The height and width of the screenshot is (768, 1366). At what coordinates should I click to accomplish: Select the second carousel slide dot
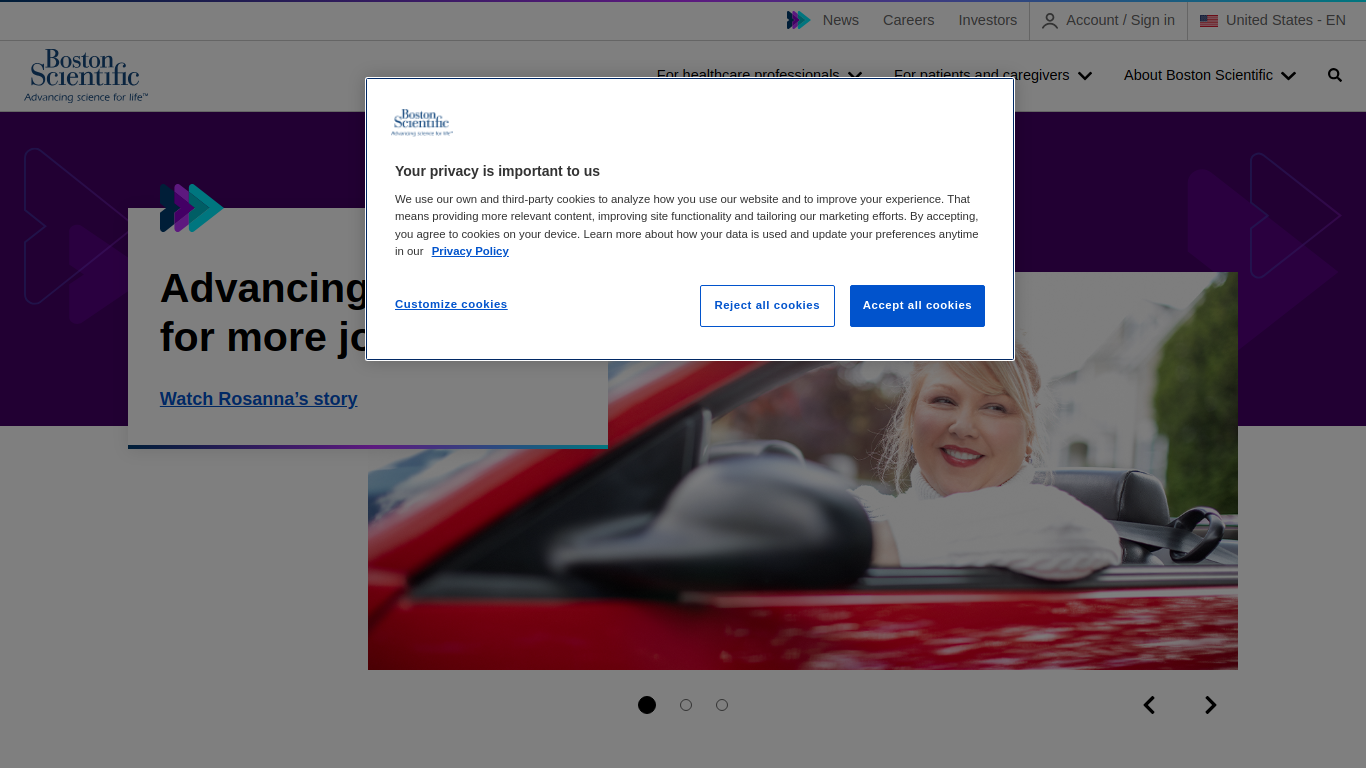[686, 705]
